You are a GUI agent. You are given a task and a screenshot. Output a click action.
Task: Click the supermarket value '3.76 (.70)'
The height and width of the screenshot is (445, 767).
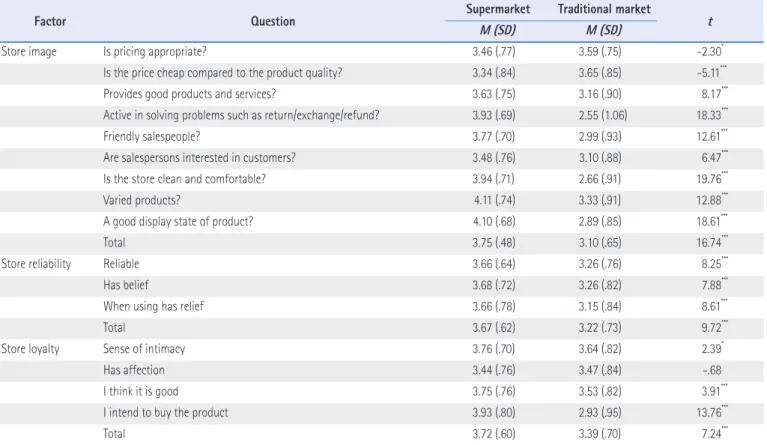point(494,349)
